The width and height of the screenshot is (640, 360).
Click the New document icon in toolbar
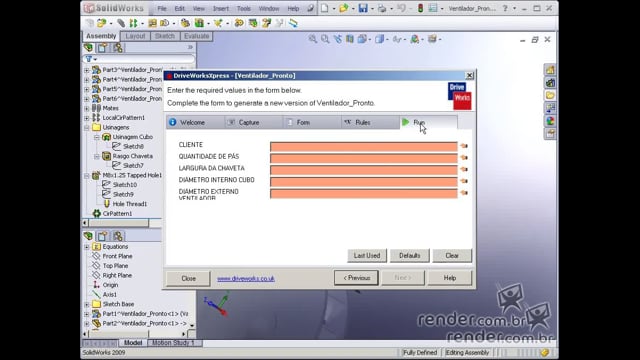324,8
